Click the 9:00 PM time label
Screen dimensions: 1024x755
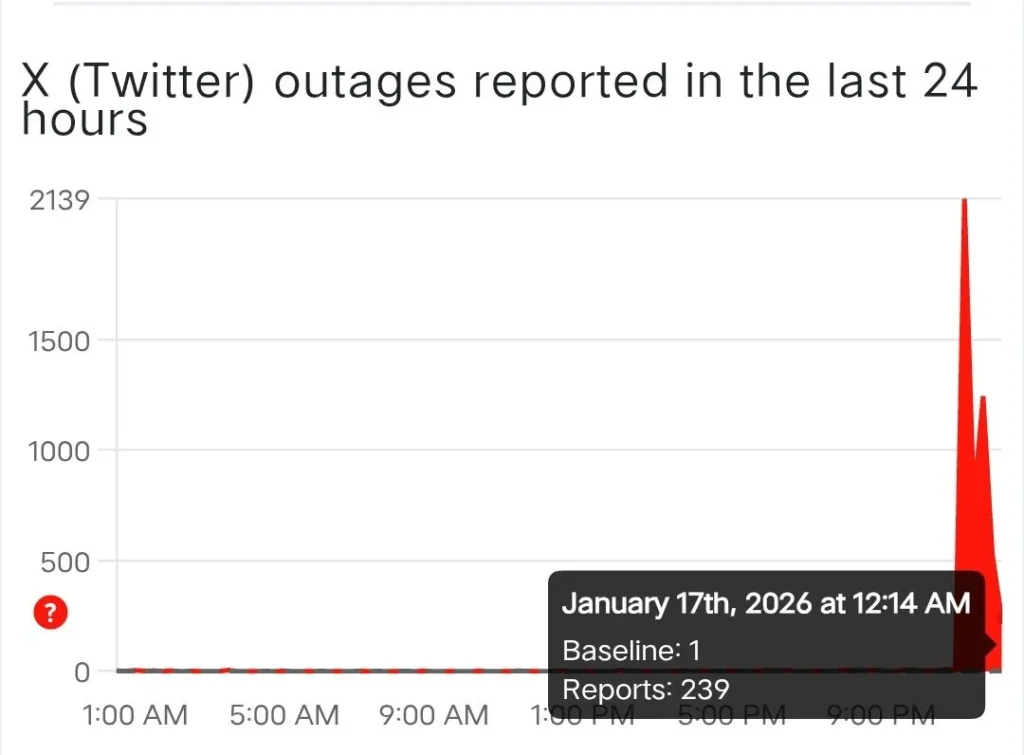pyautogui.click(x=882, y=715)
